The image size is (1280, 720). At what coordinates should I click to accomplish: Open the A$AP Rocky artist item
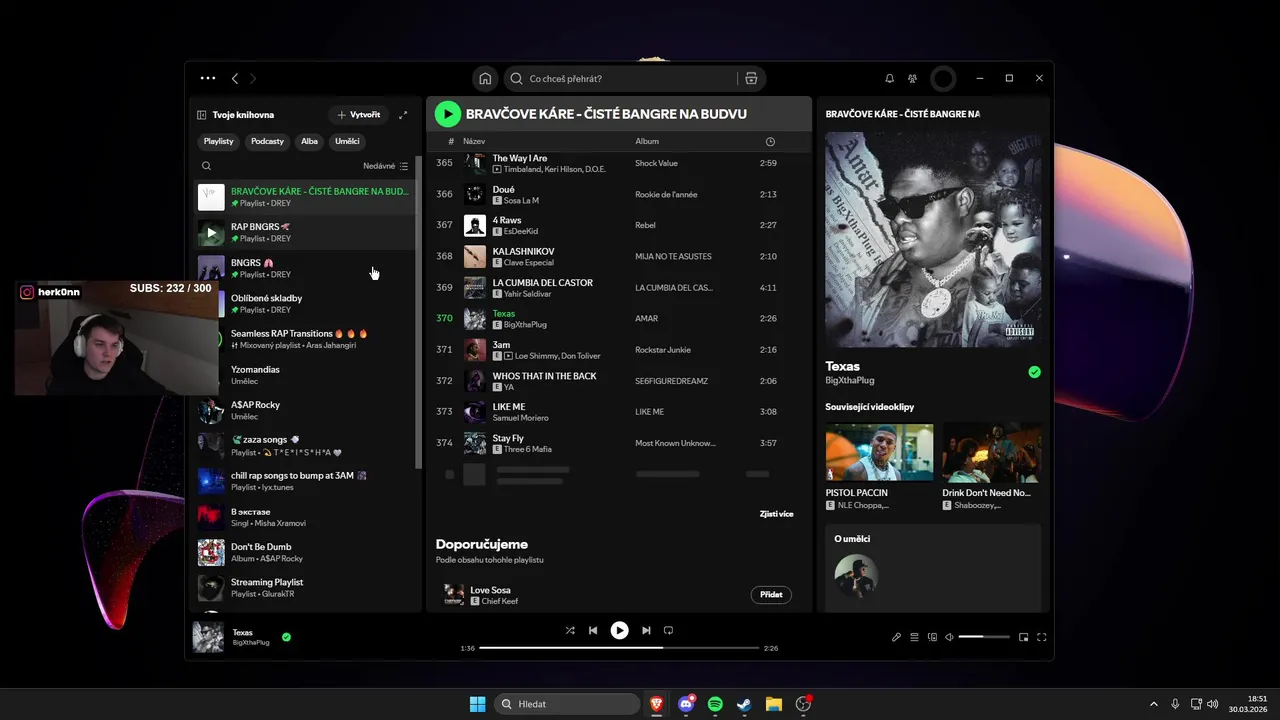tap(304, 410)
